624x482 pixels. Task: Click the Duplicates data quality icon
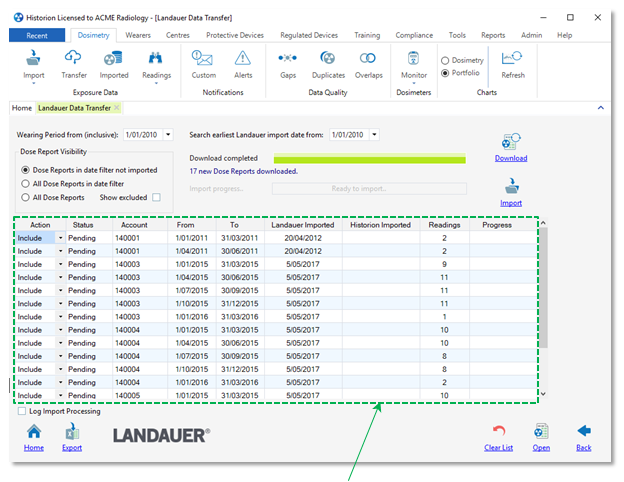[x=328, y=58]
